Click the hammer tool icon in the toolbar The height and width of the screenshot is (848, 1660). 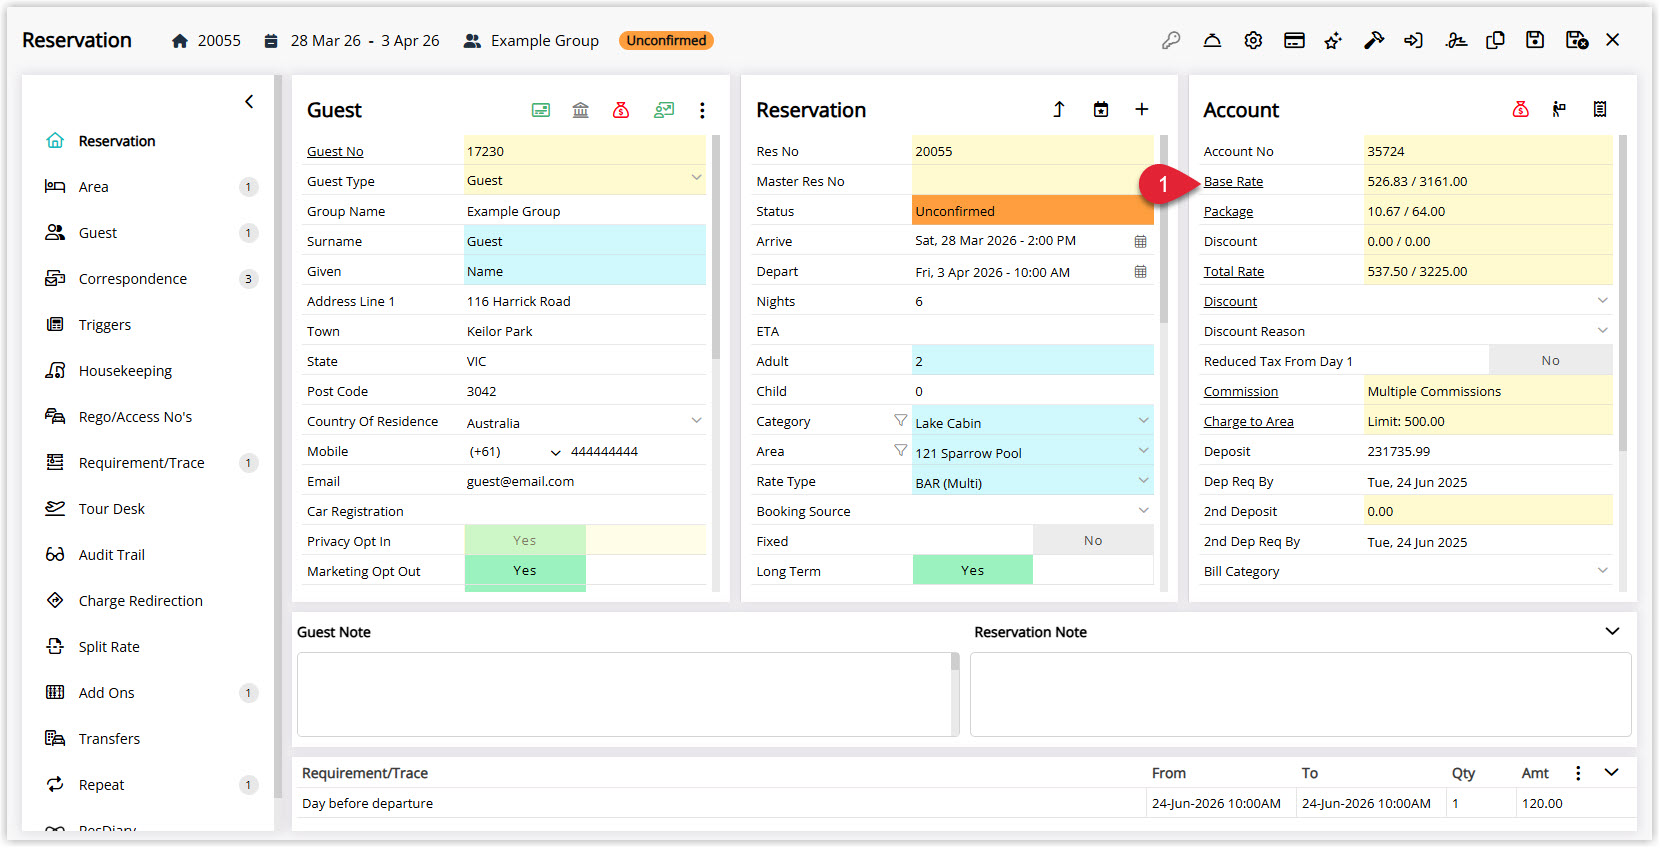[x=1374, y=40]
